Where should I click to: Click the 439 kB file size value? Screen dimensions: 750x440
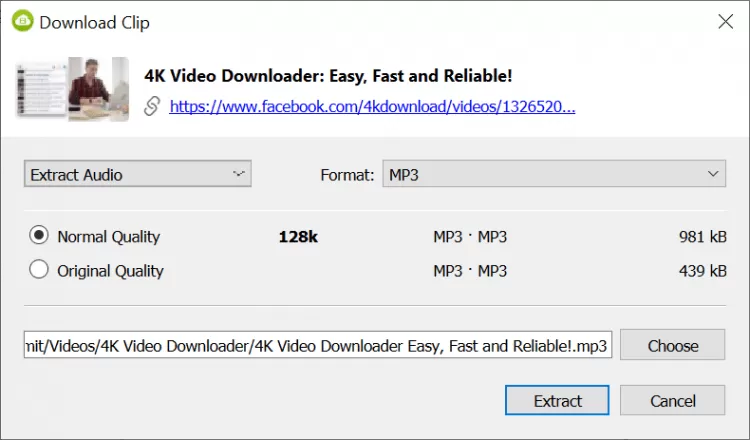pyautogui.click(x=702, y=271)
